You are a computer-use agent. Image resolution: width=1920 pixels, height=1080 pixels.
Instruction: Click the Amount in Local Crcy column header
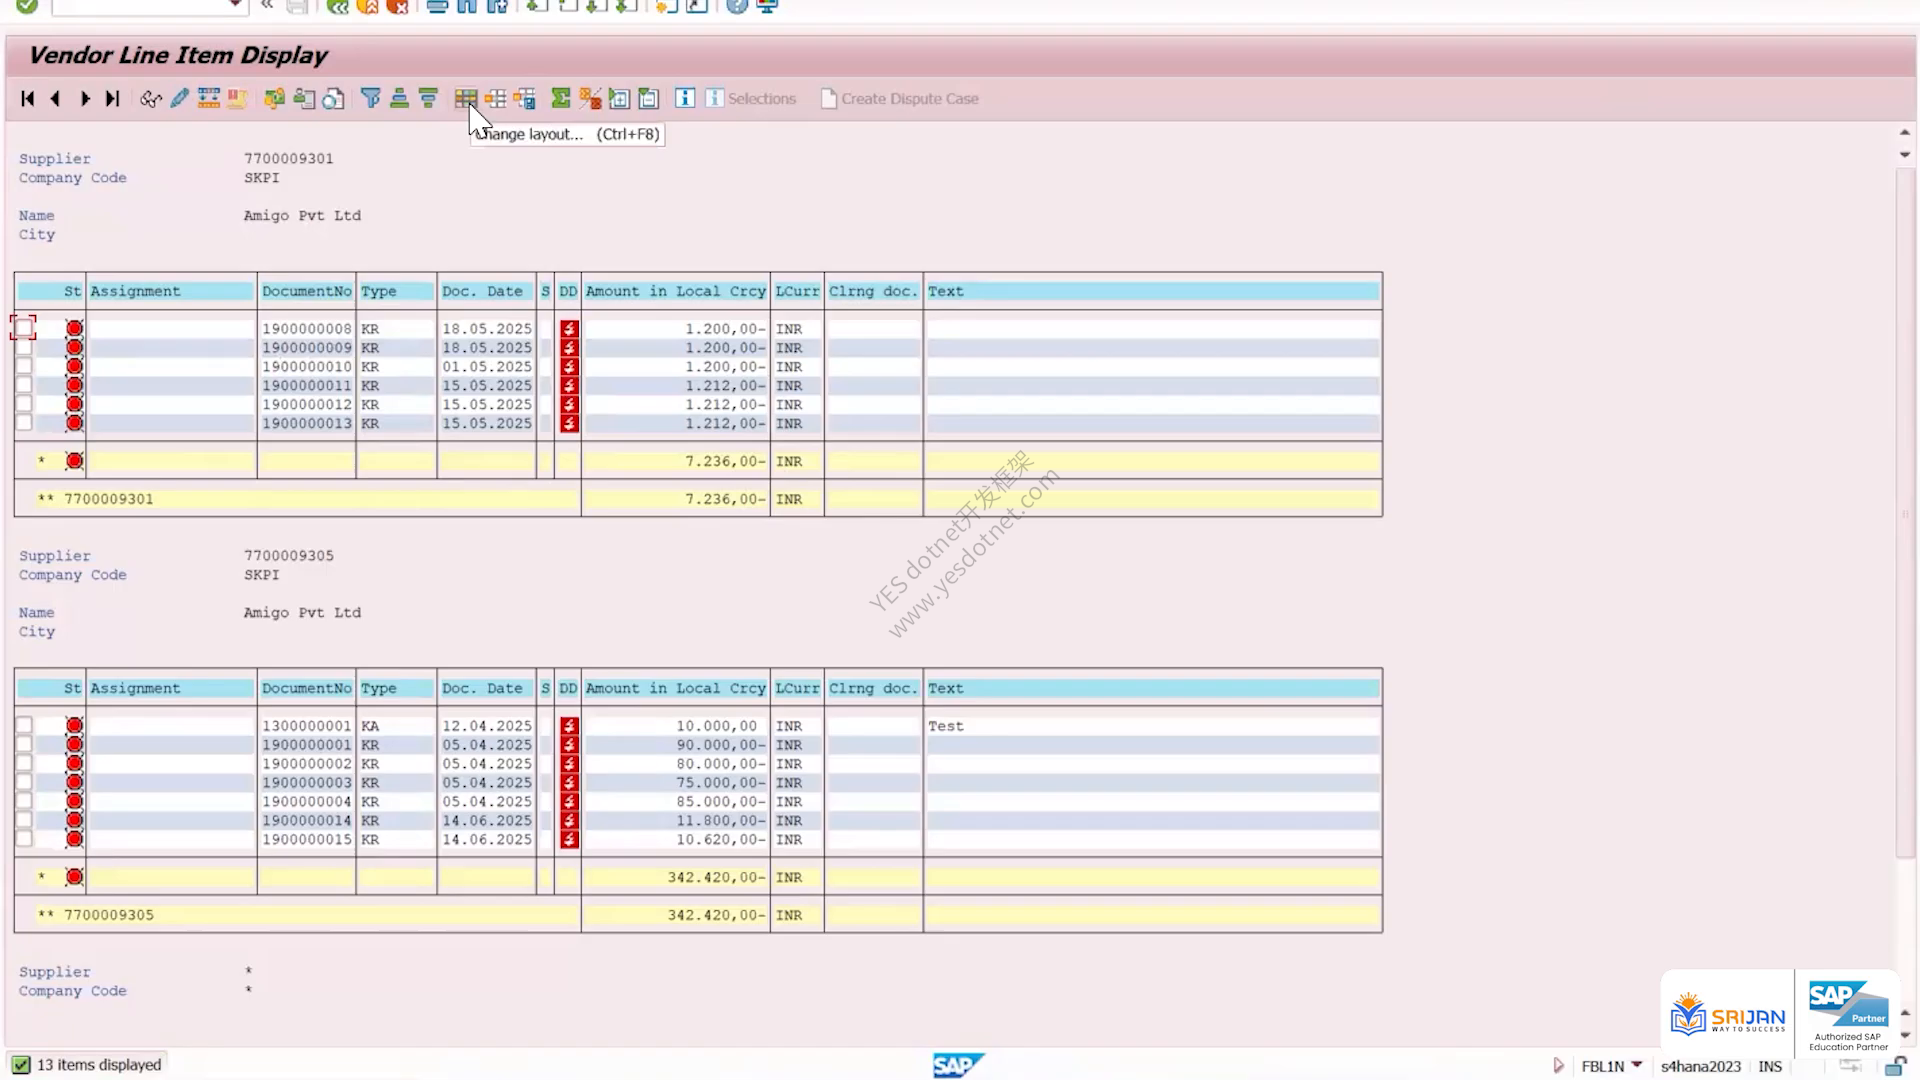pos(676,291)
